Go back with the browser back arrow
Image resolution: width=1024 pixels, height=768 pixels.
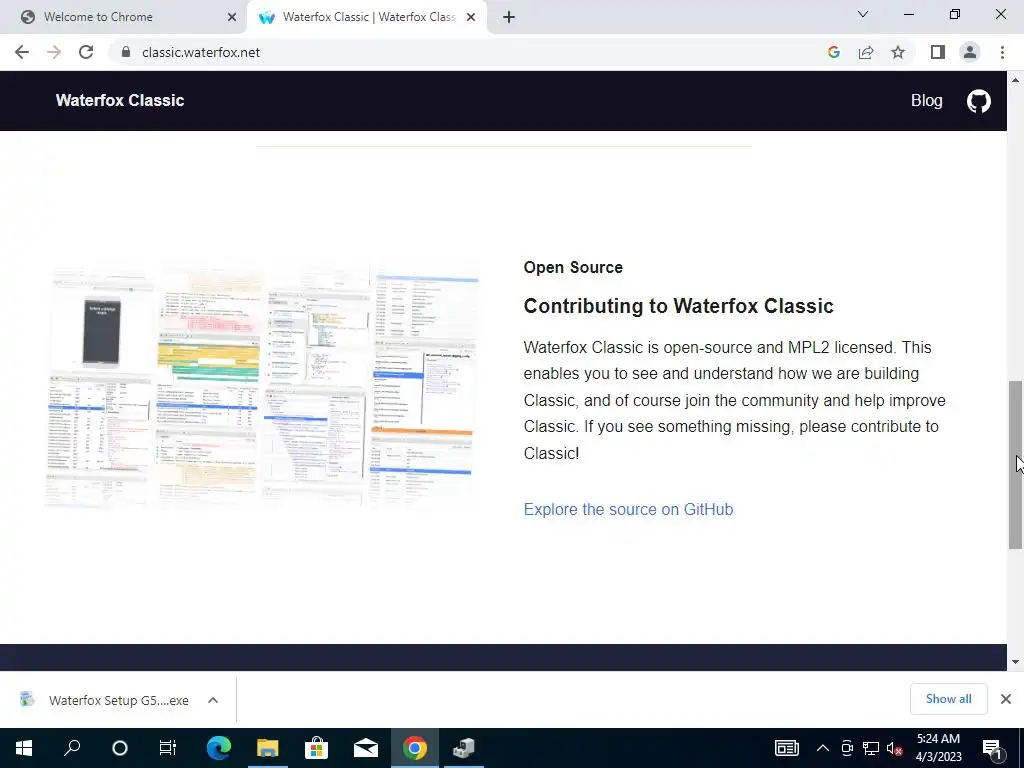click(22, 52)
